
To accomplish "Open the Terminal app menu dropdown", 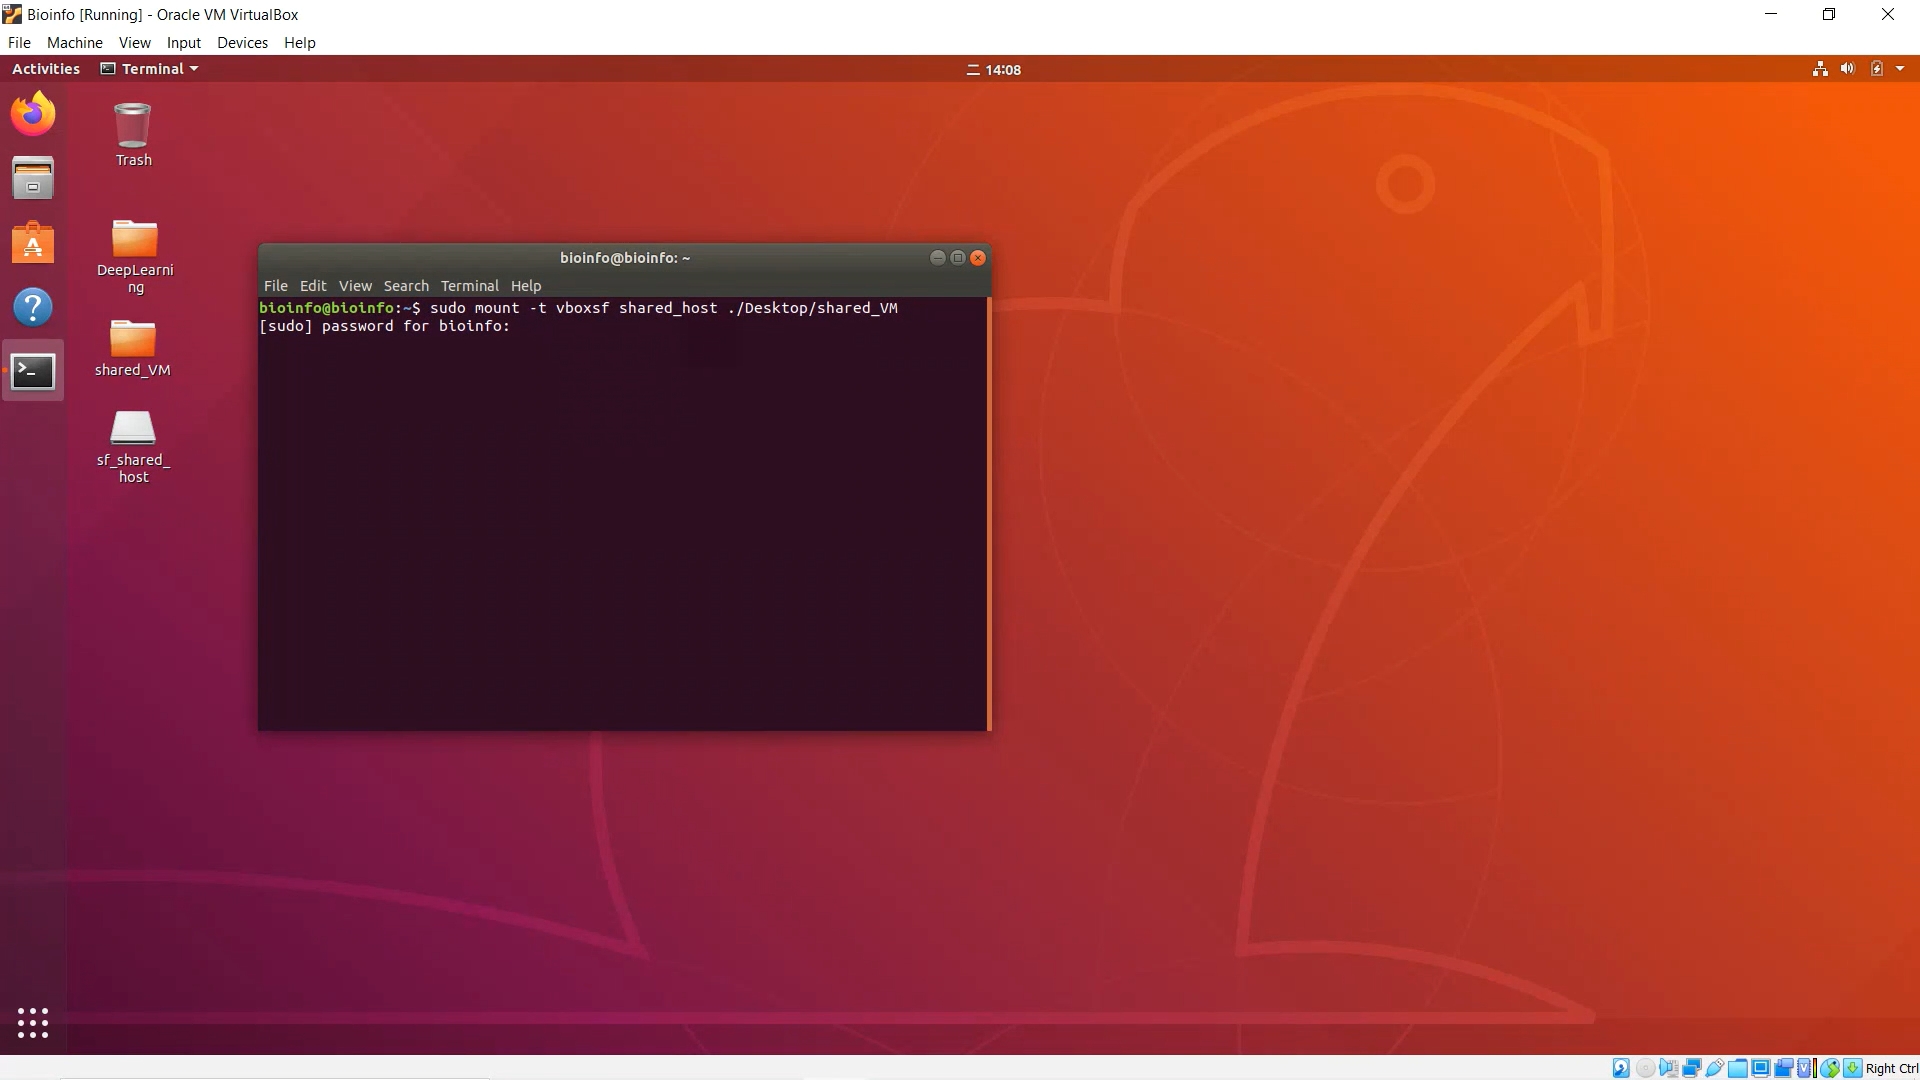I will [150, 69].
